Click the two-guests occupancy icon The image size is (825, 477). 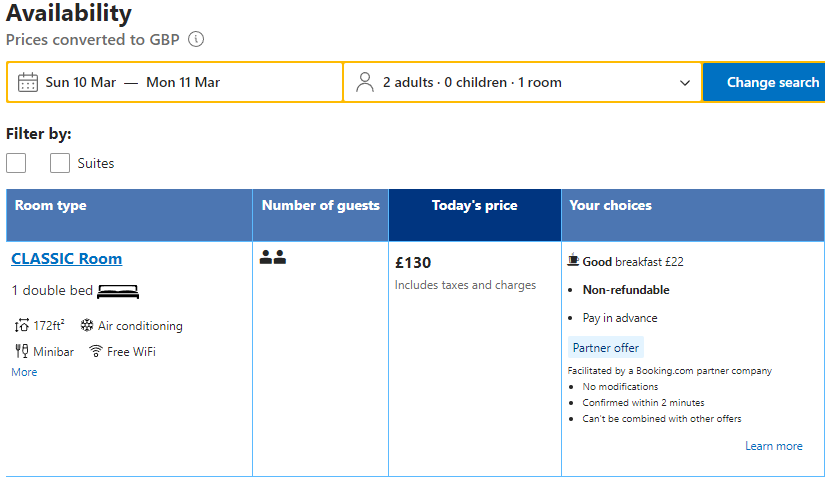click(273, 257)
